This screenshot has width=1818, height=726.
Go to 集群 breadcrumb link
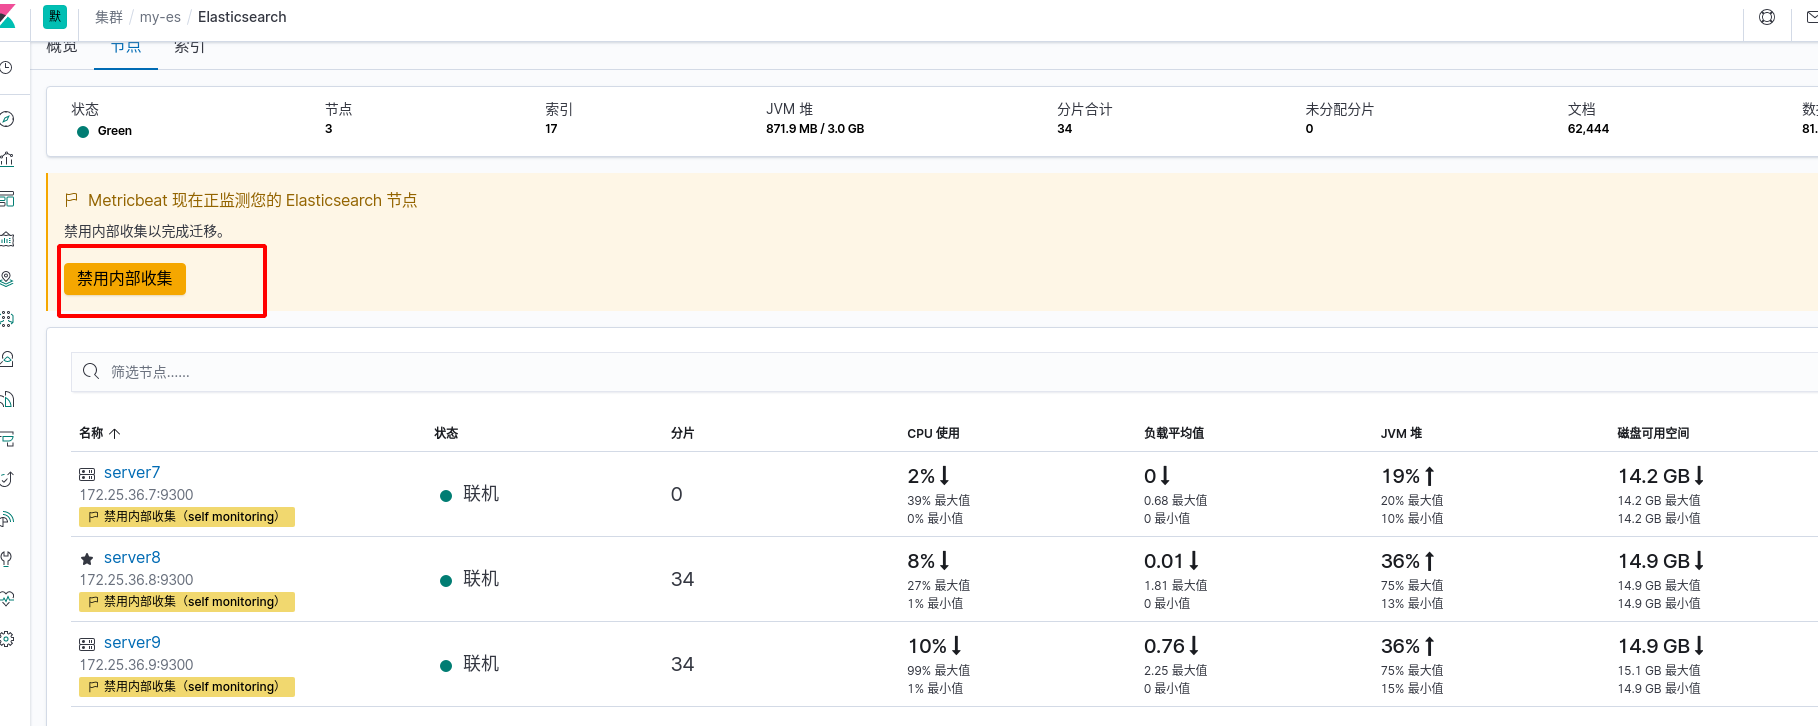click(109, 17)
